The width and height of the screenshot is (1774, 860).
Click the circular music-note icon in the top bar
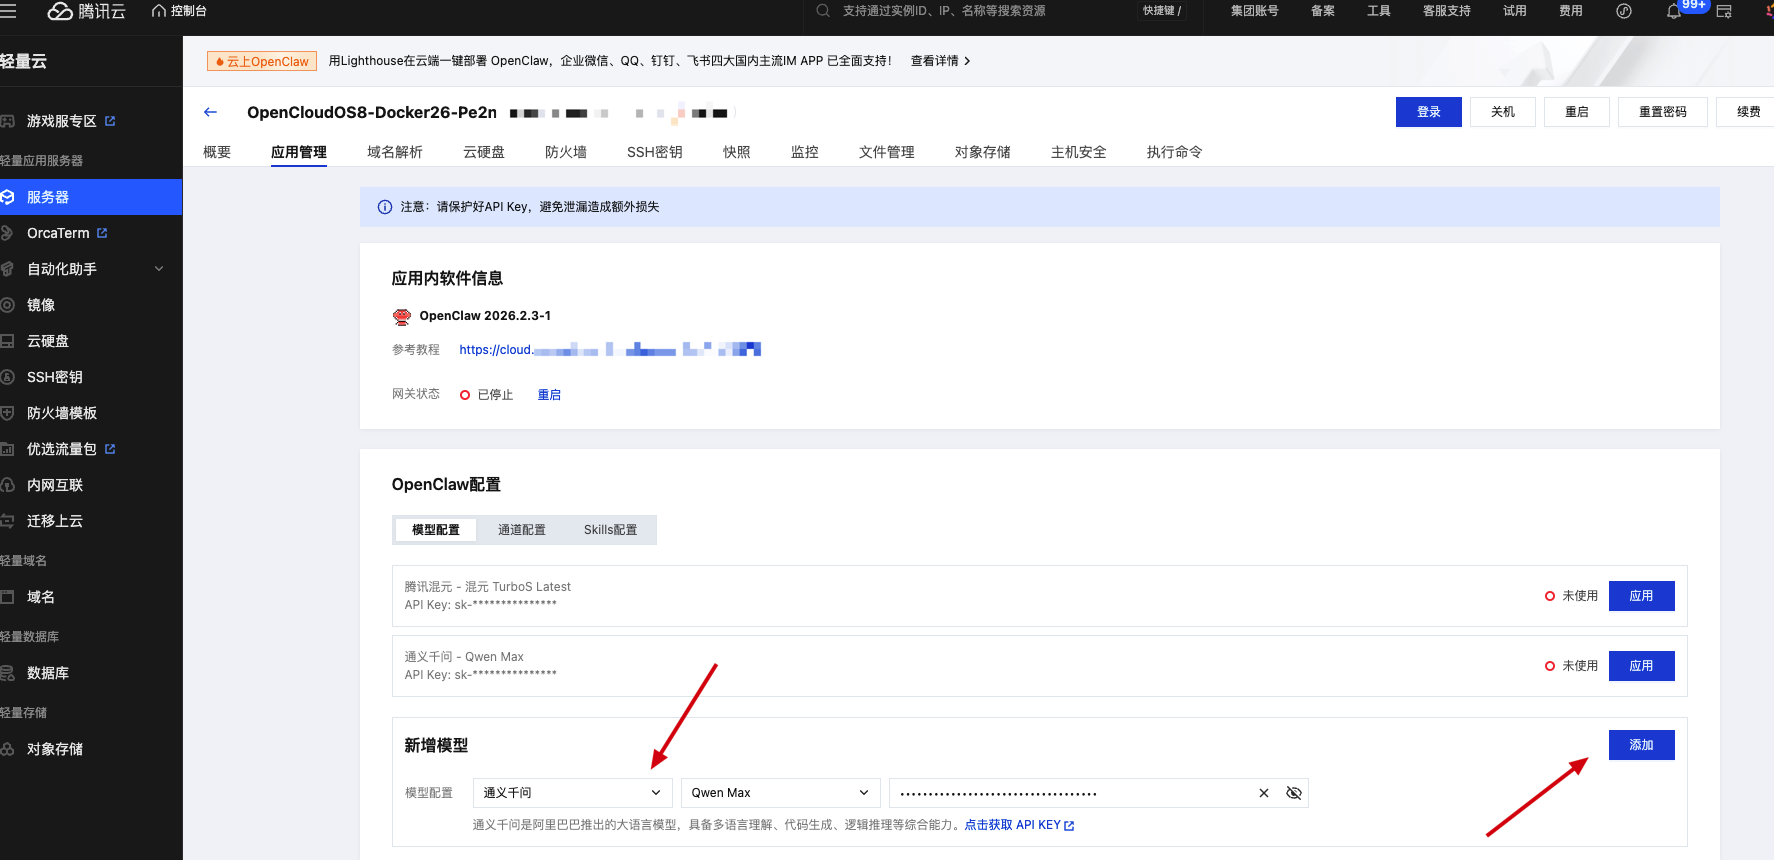1624,11
